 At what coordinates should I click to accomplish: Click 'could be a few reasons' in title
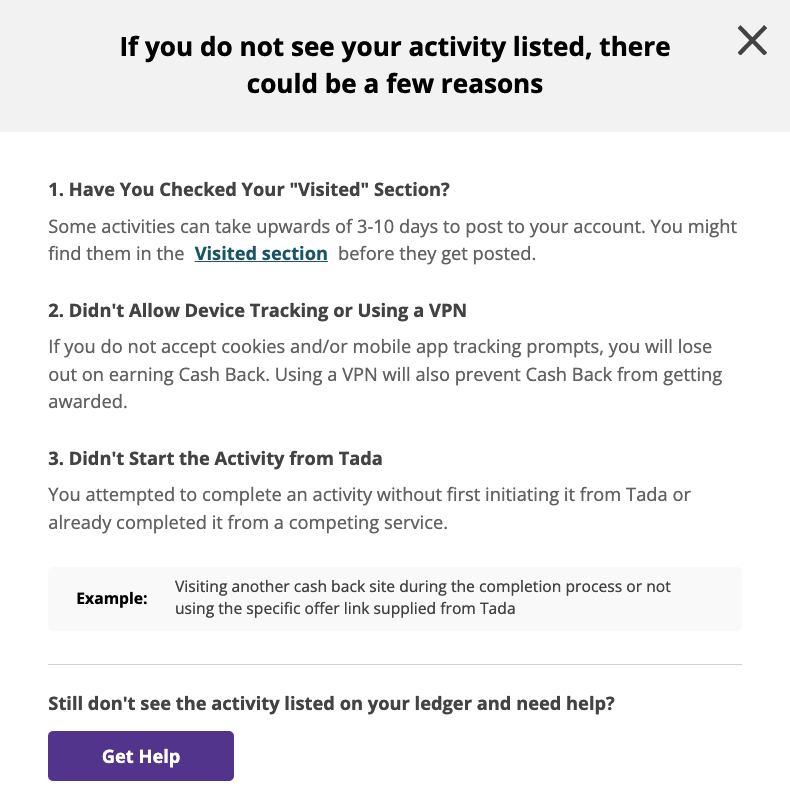point(395,84)
